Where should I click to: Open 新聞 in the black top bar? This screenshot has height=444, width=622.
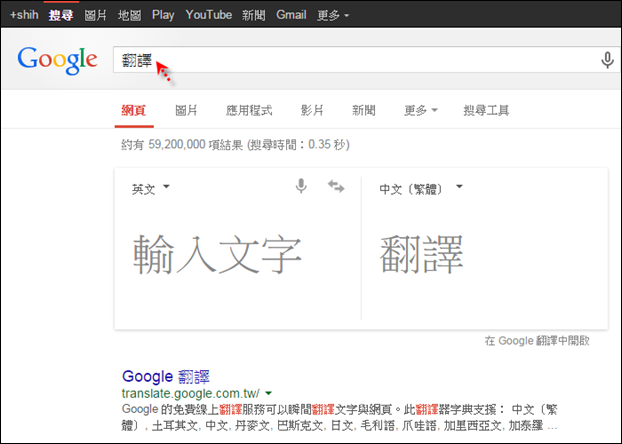click(253, 15)
